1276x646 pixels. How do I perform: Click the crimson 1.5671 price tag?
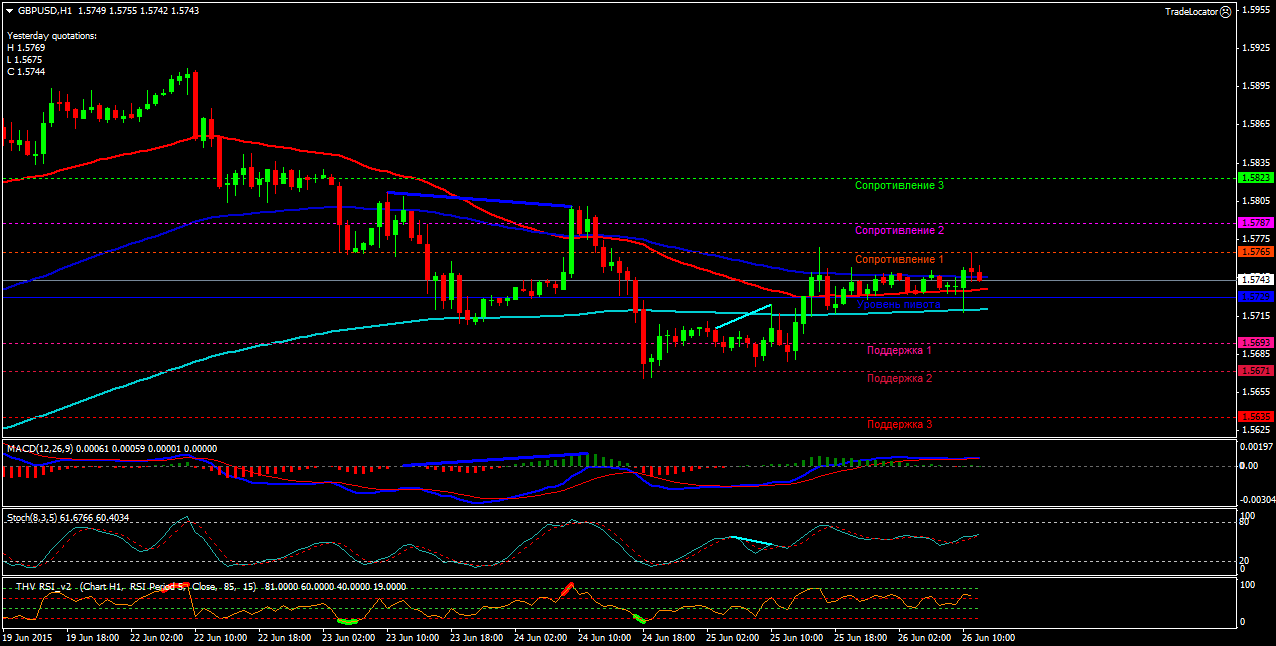1255,371
